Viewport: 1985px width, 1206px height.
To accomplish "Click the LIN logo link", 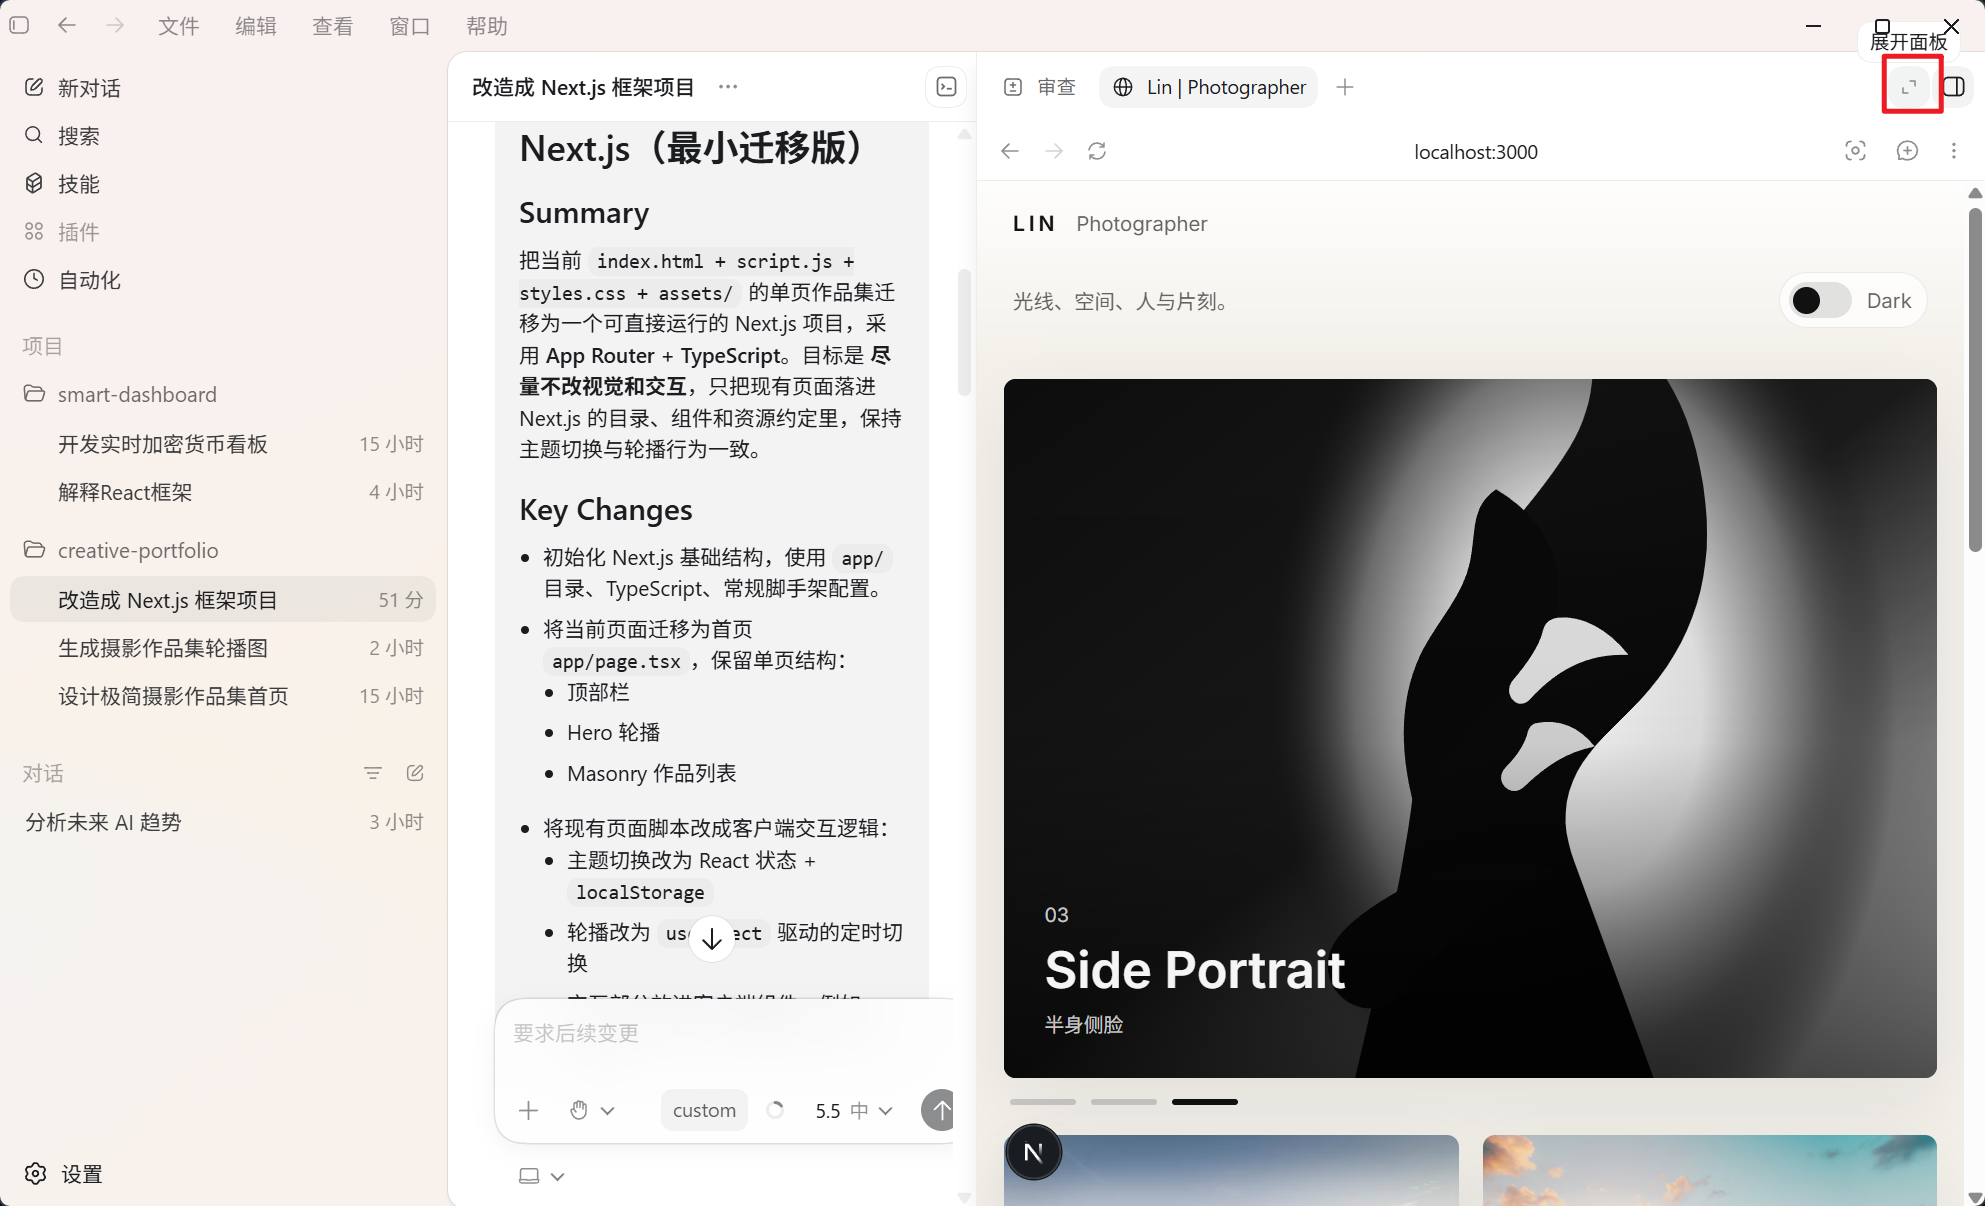I will tap(1034, 223).
